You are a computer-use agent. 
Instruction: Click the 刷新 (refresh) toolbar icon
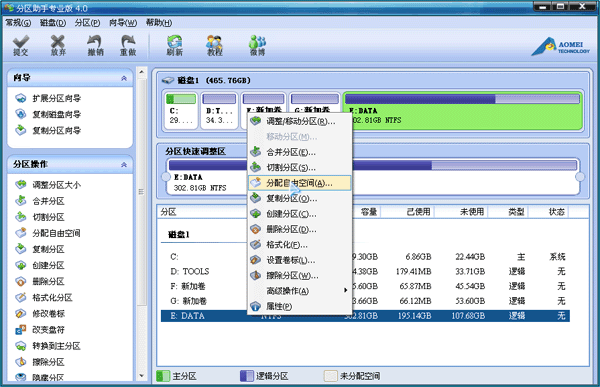pyautogui.click(x=174, y=46)
